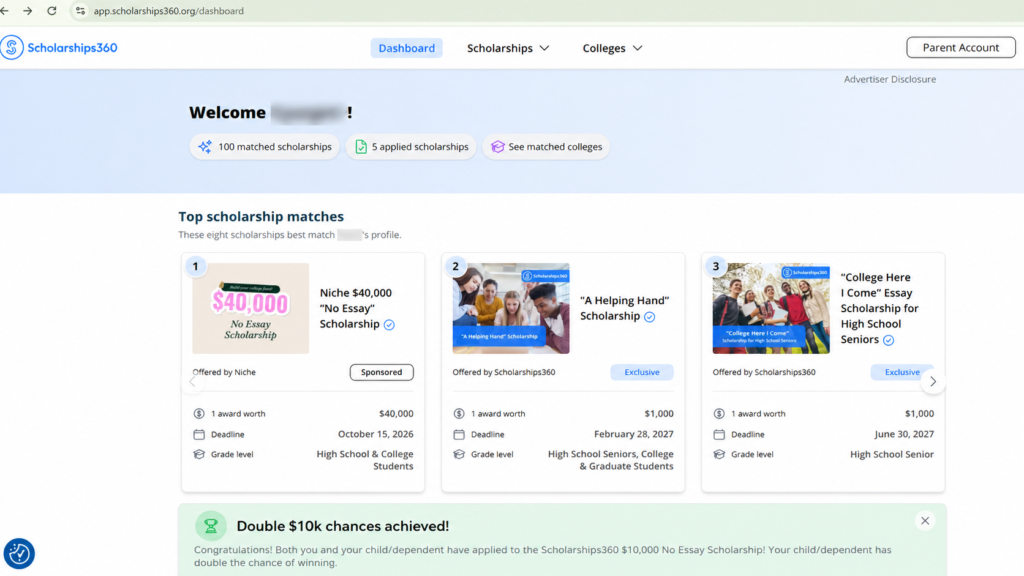1024x576 pixels.
Task: View the 100 matched scholarships
Action: 264,147
